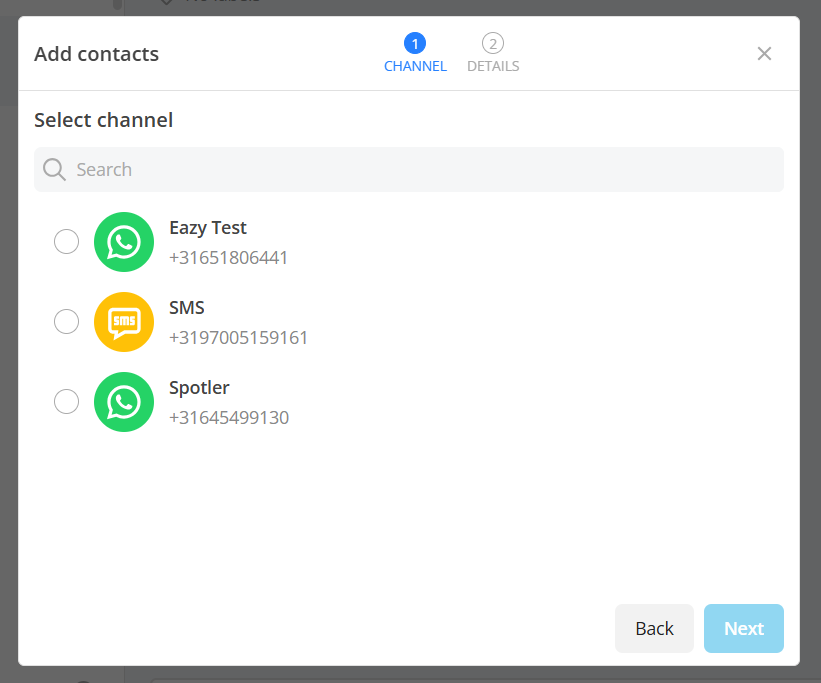Click the Spotler channel name text
The image size is (821, 683).
197,387
